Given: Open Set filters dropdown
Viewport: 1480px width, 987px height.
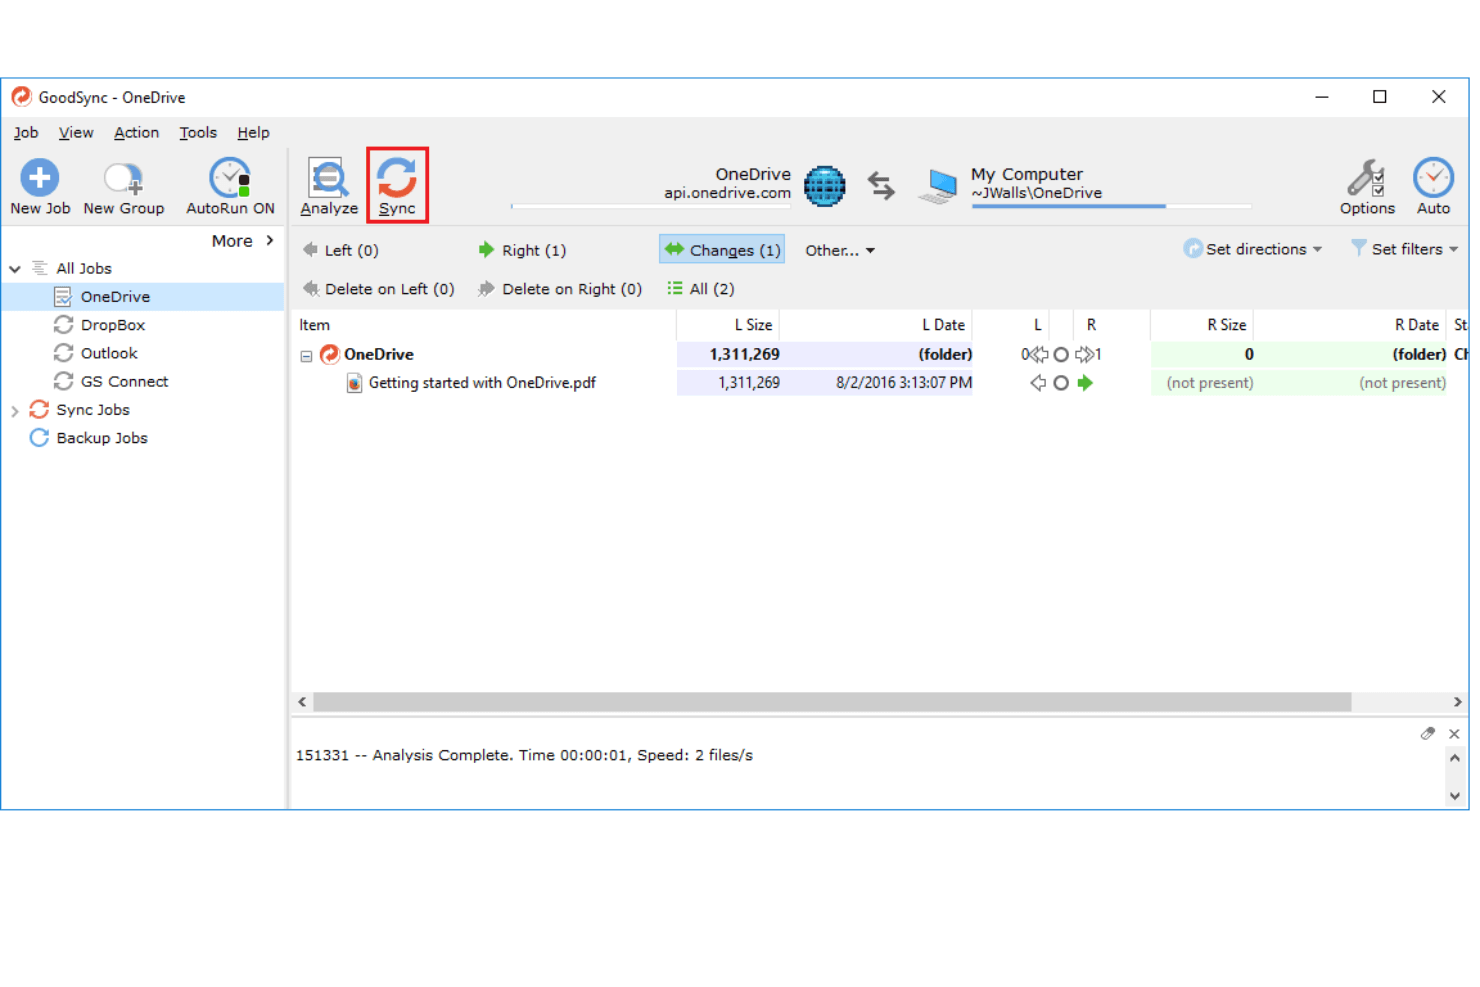Looking at the screenshot, I should (x=1404, y=249).
